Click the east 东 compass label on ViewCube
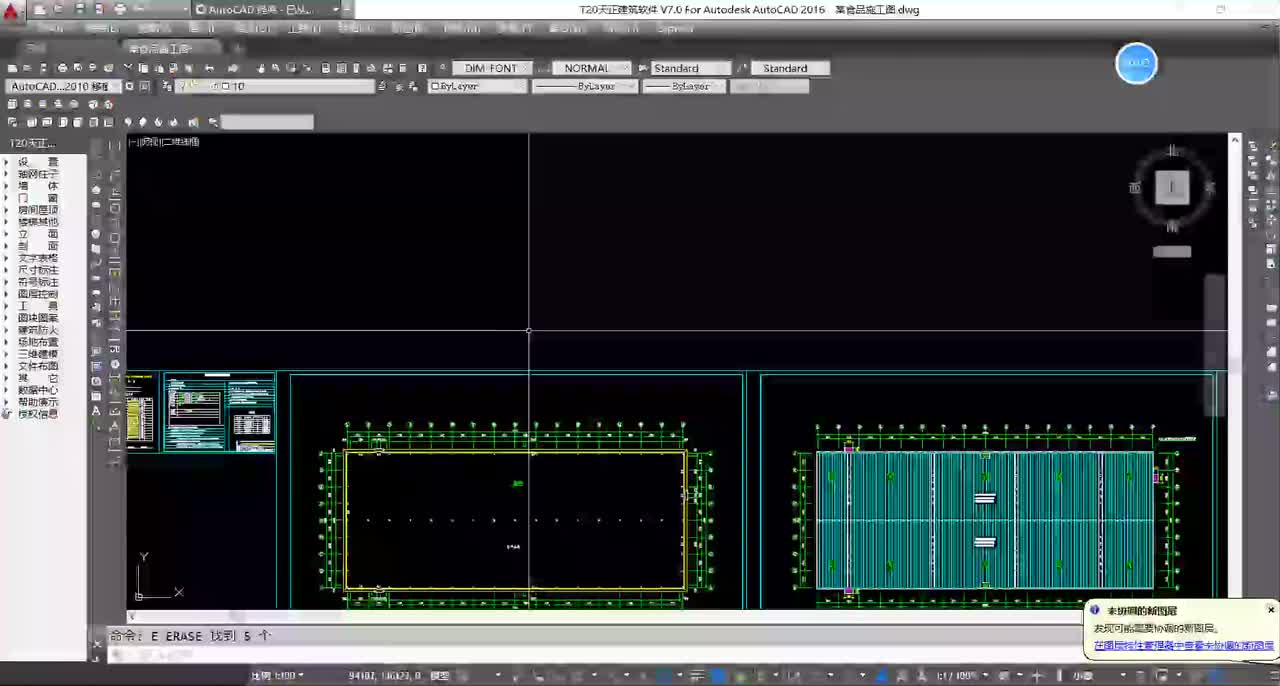This screenshot has height=686, width=1280. tap(1210, 187)
